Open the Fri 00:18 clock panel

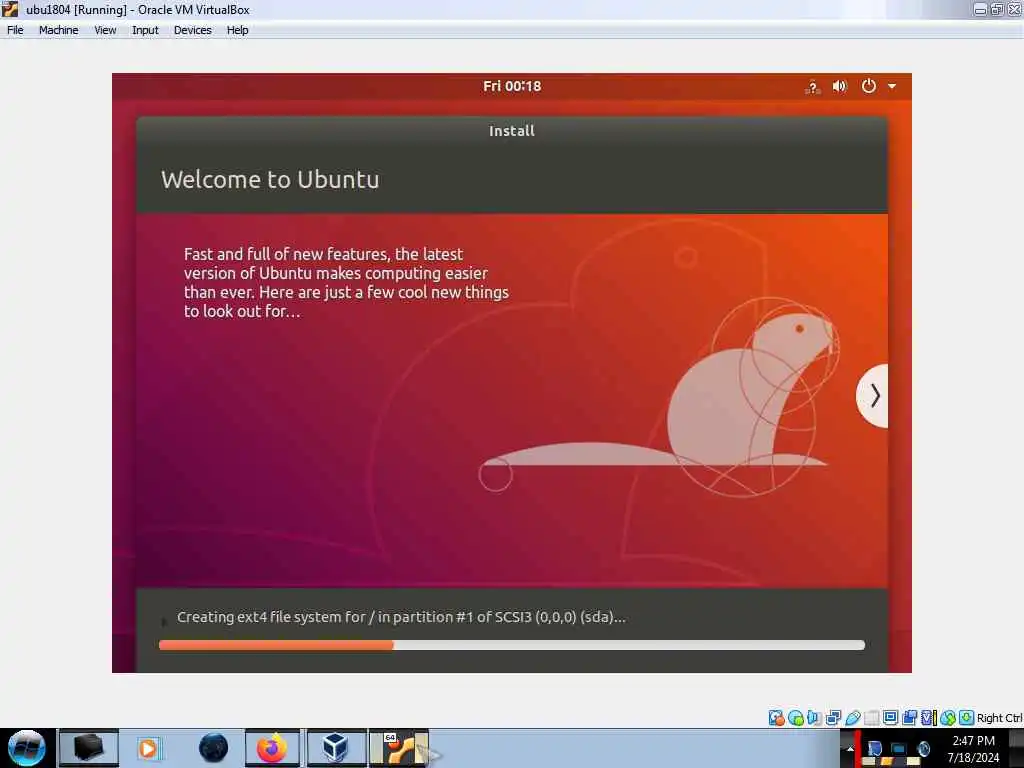tap(512, 86)
